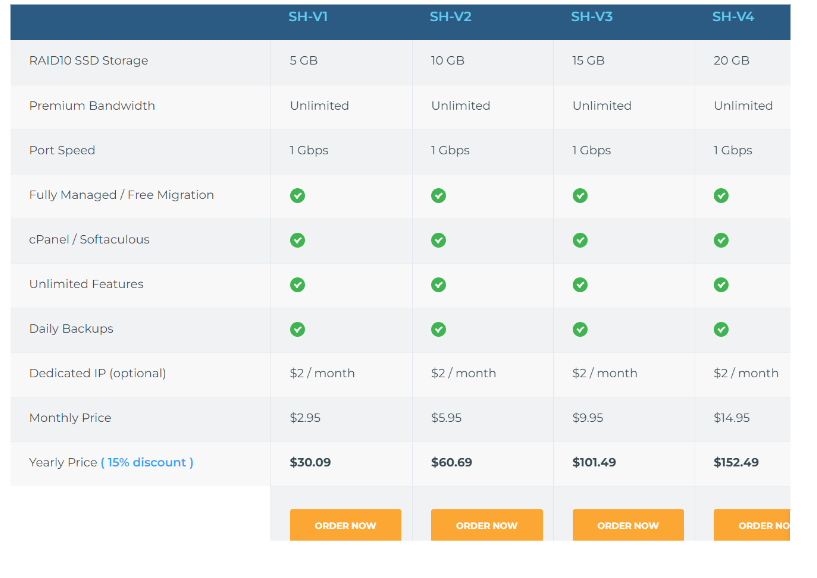Click the 'Port Speed' row label
Image resolution: width=817 pixels, height=578 pixels.
62,150
